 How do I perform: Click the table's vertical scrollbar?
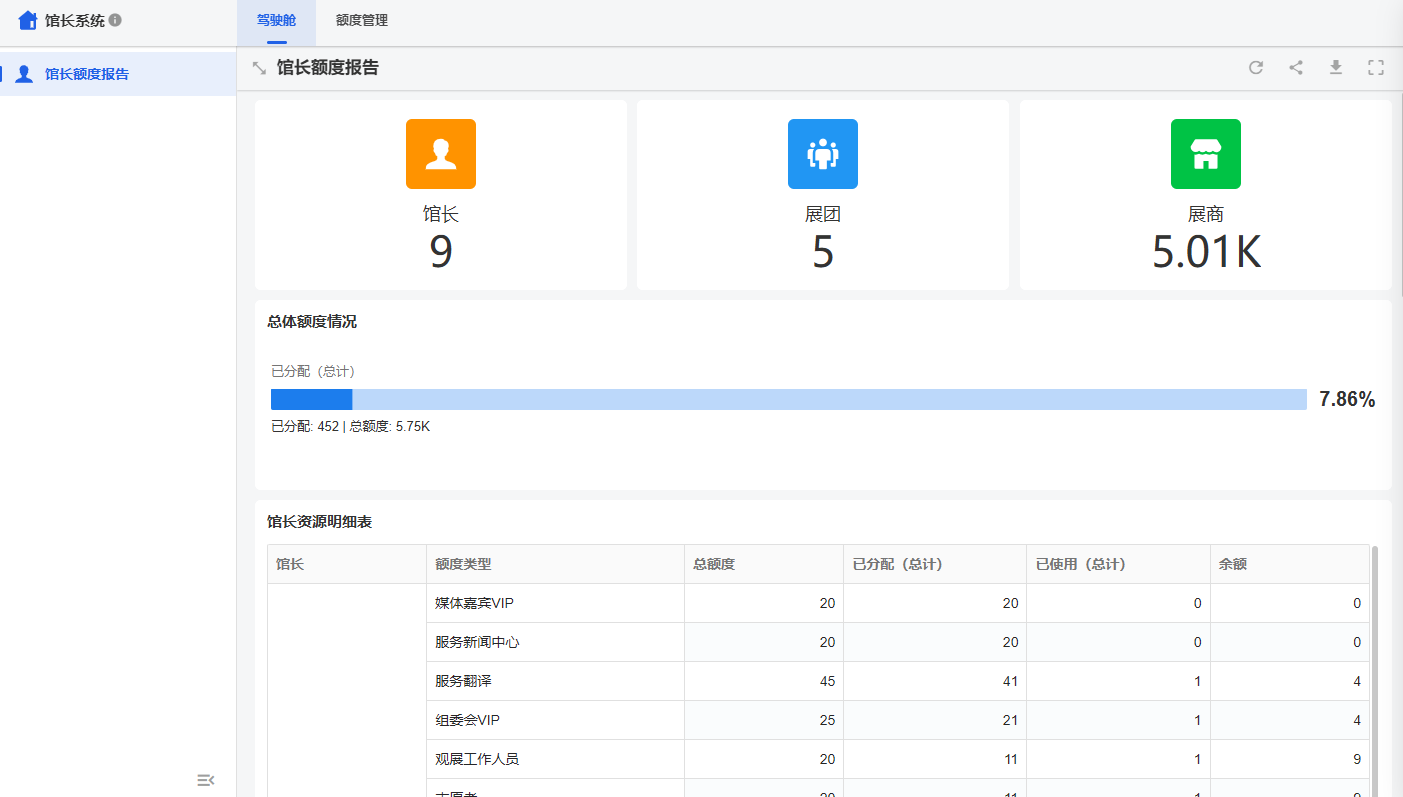point(1375,660)
